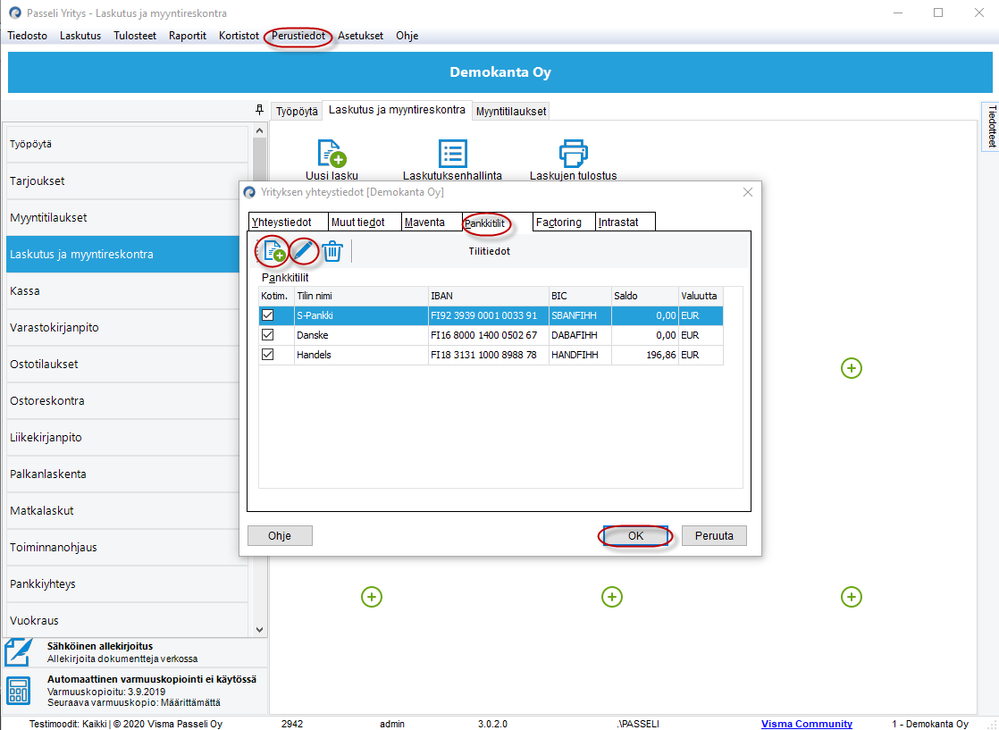Switch to the Pankkitilit tab
Image resolution: width=999 pixels, height=730 pixels.
click(x=497, y=222)
